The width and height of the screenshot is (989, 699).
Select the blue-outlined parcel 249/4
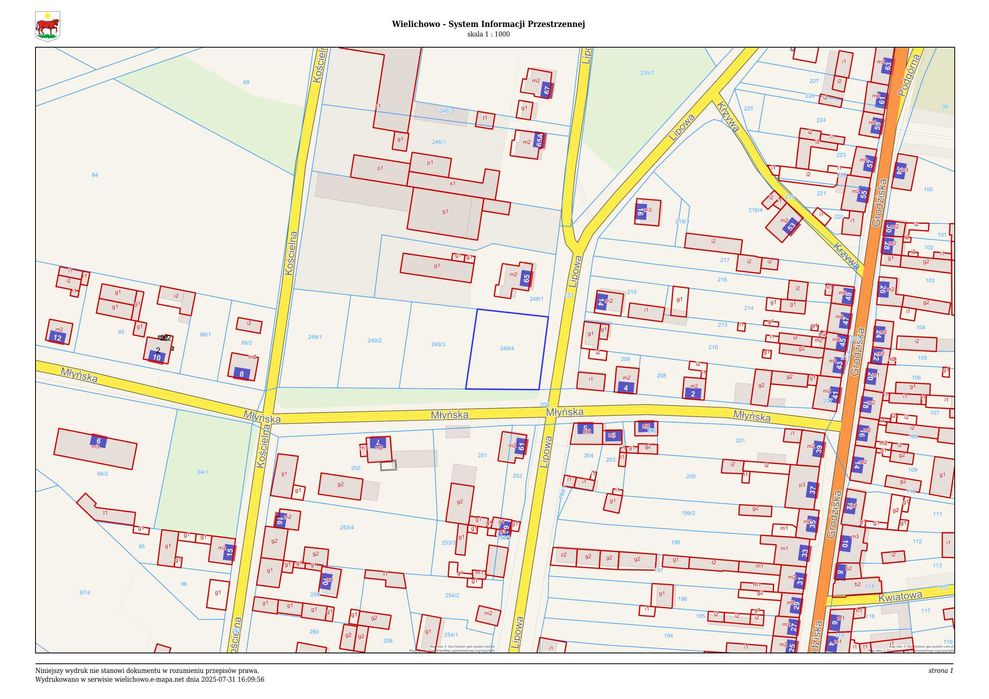point(507,349)
